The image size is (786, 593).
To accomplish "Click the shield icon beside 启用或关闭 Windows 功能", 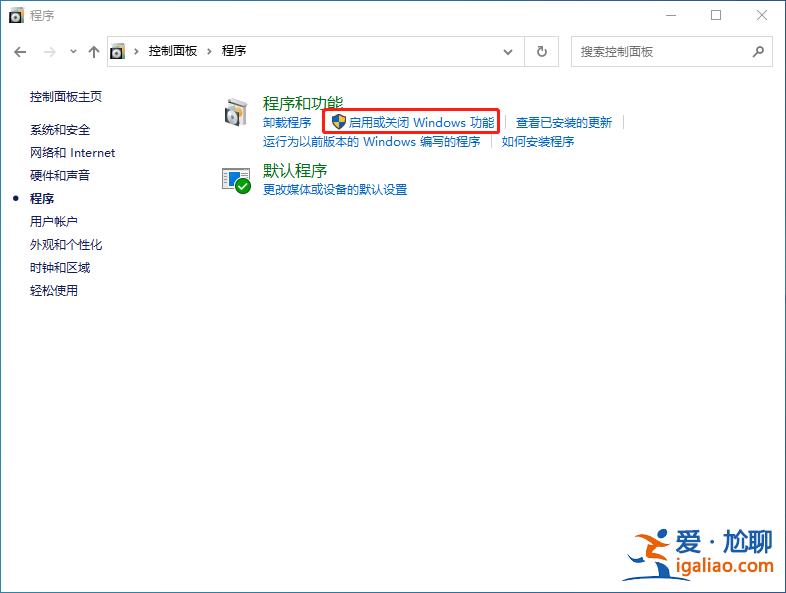I will (x=339, y=121).
